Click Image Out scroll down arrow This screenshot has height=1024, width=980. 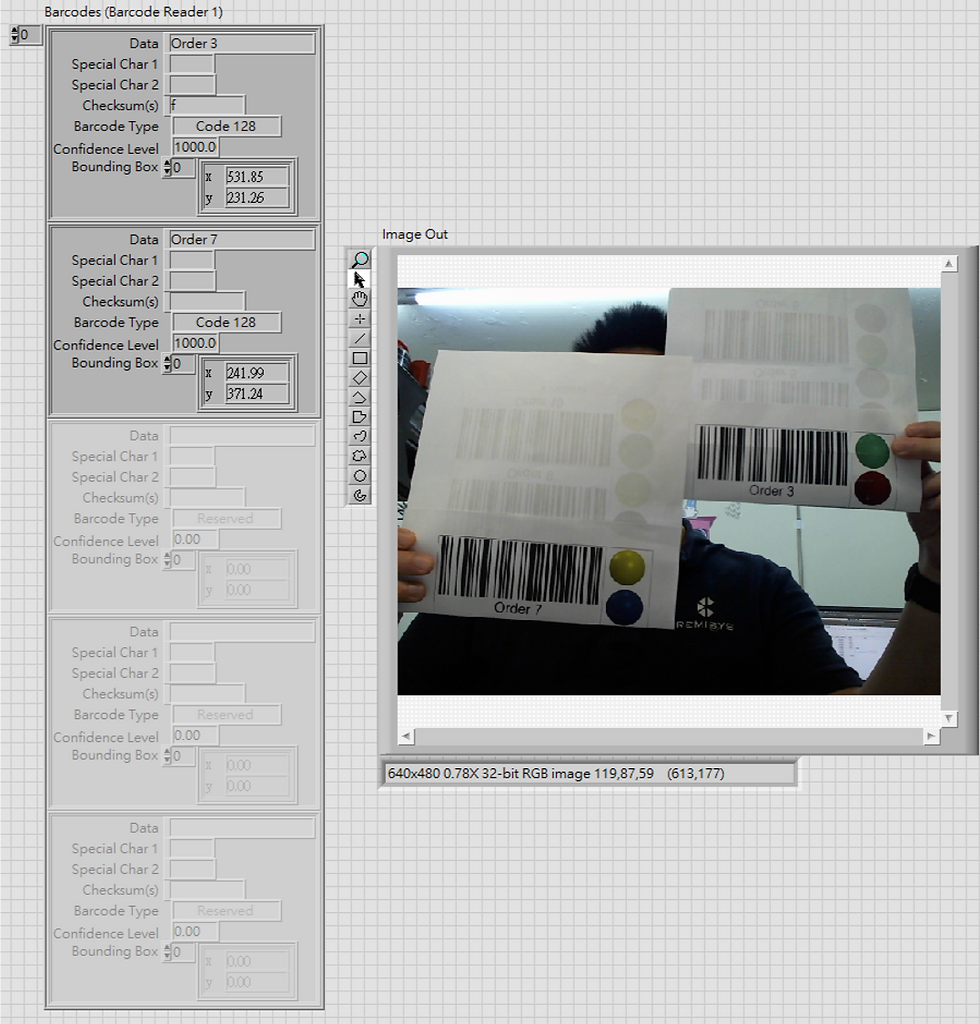(x=949, y=718)
